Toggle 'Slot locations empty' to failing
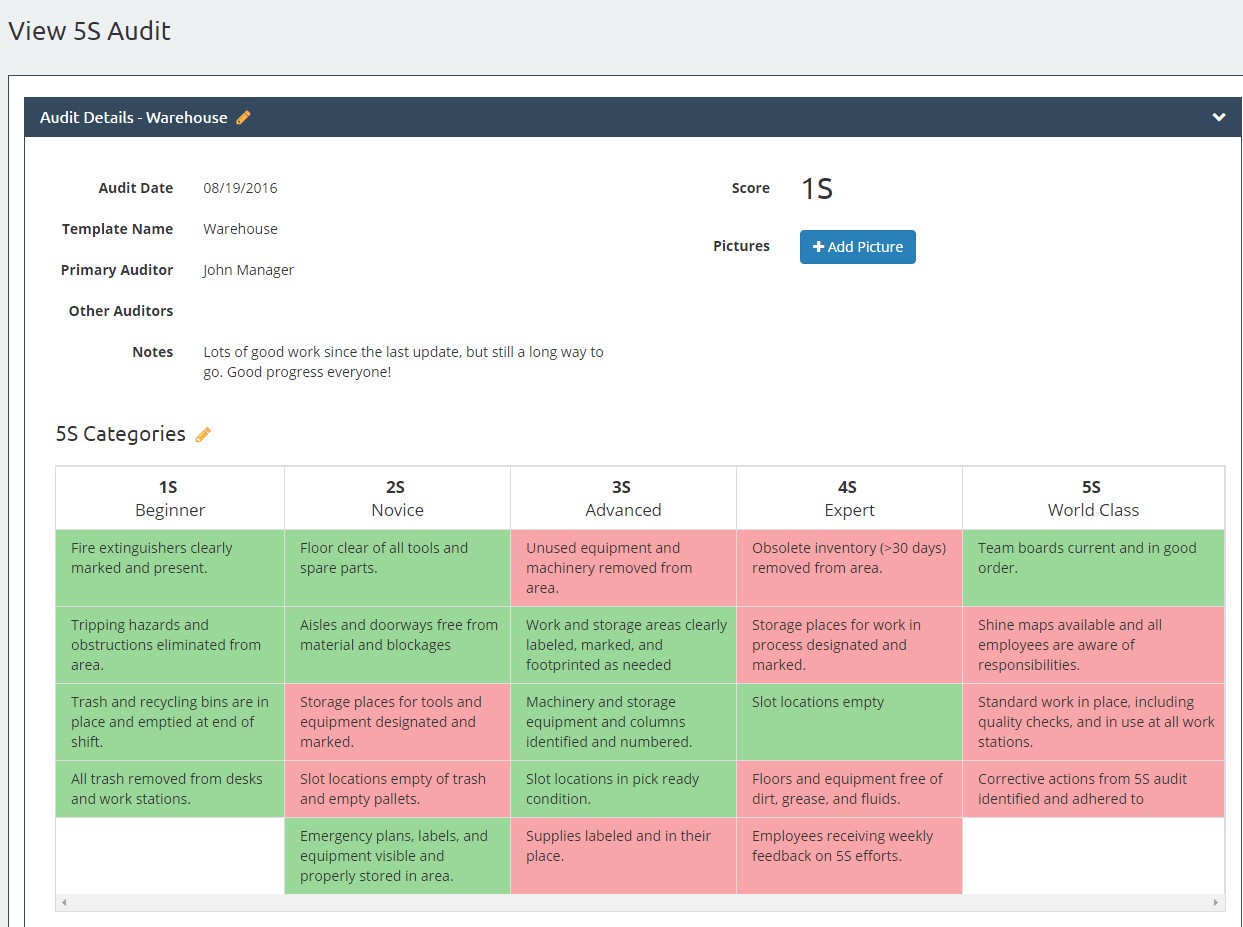This screenshot has width=1243, height=927. tap(848, 721)
